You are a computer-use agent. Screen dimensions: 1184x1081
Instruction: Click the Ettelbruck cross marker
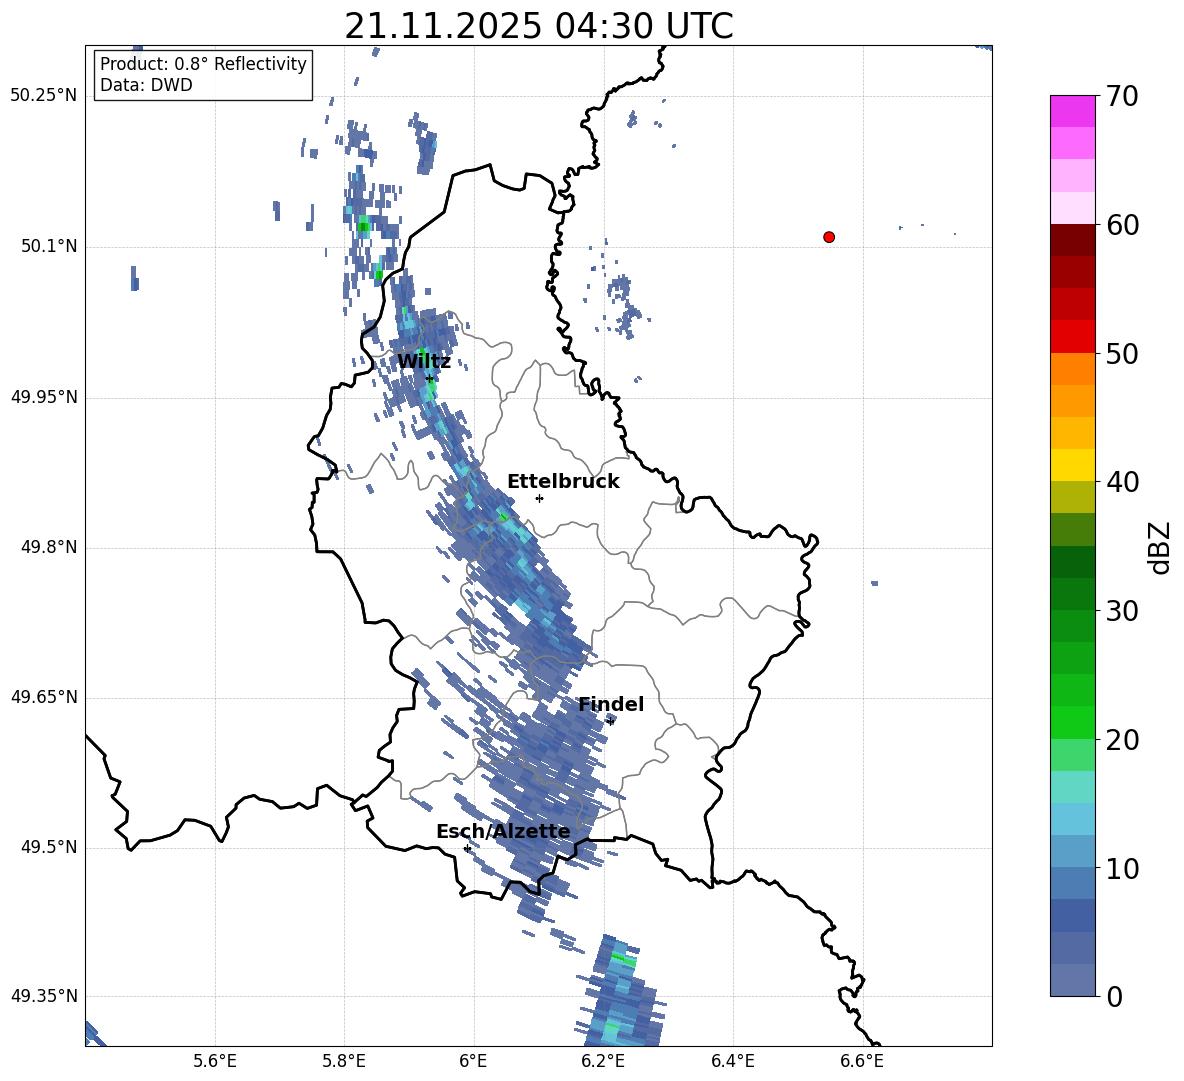(539, 498)
